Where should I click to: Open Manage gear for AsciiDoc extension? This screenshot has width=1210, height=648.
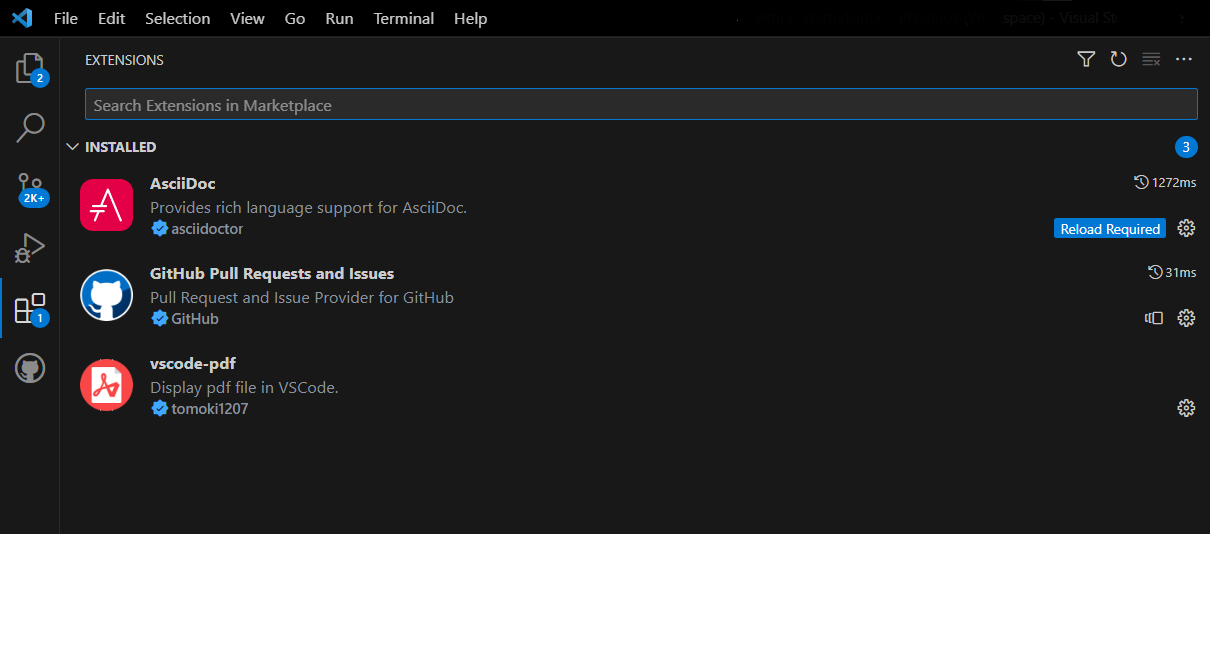click(x=1186, y=229)
